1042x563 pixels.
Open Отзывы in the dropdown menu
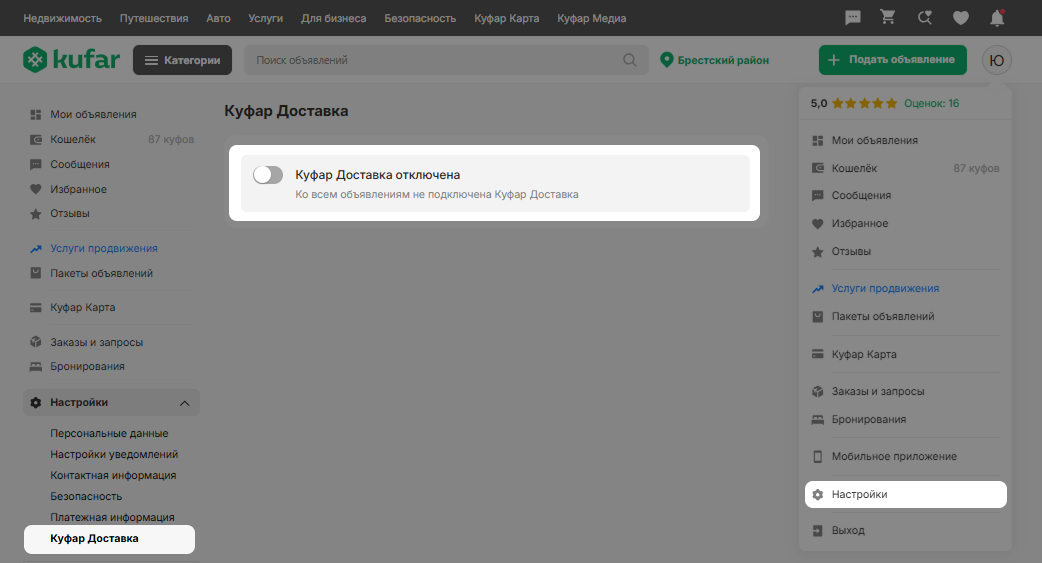tap(851, 251)
